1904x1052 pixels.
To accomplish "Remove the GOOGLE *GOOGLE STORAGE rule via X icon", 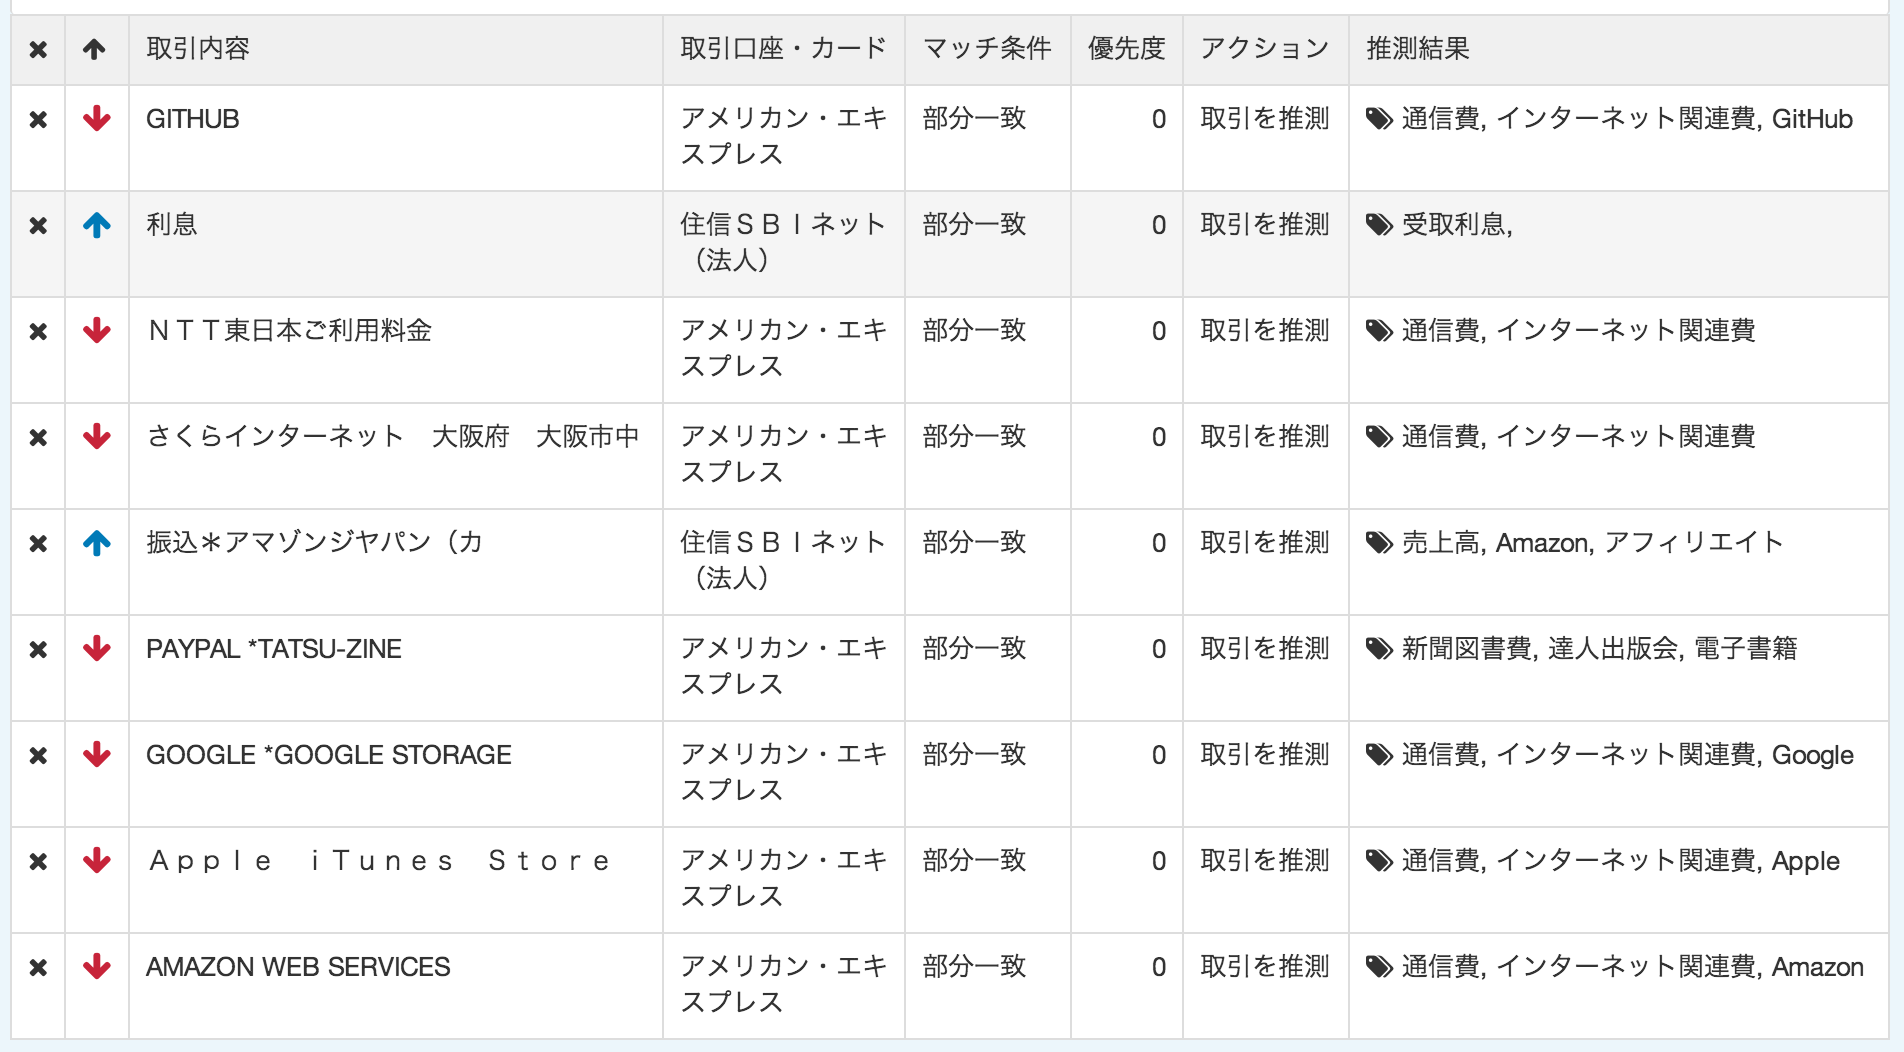I will [x=38, y=754].
